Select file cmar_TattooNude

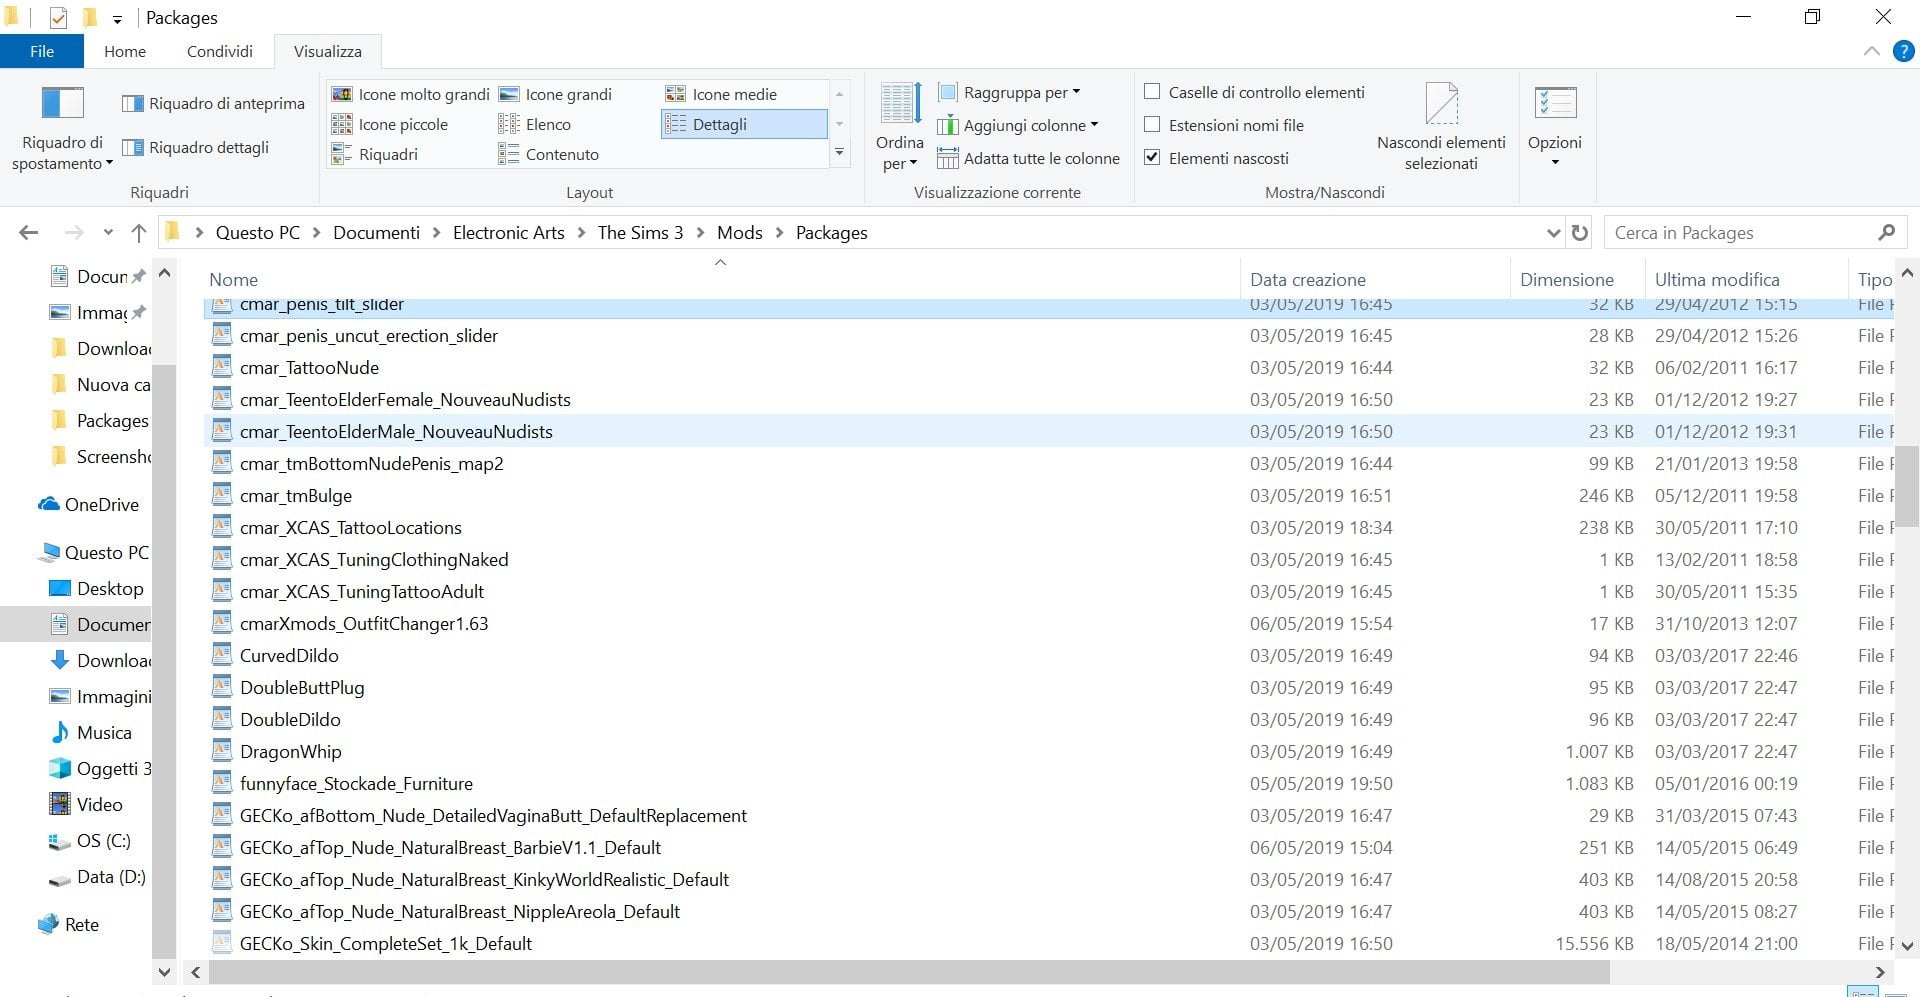pyautogui.click(x=309, y=368)
